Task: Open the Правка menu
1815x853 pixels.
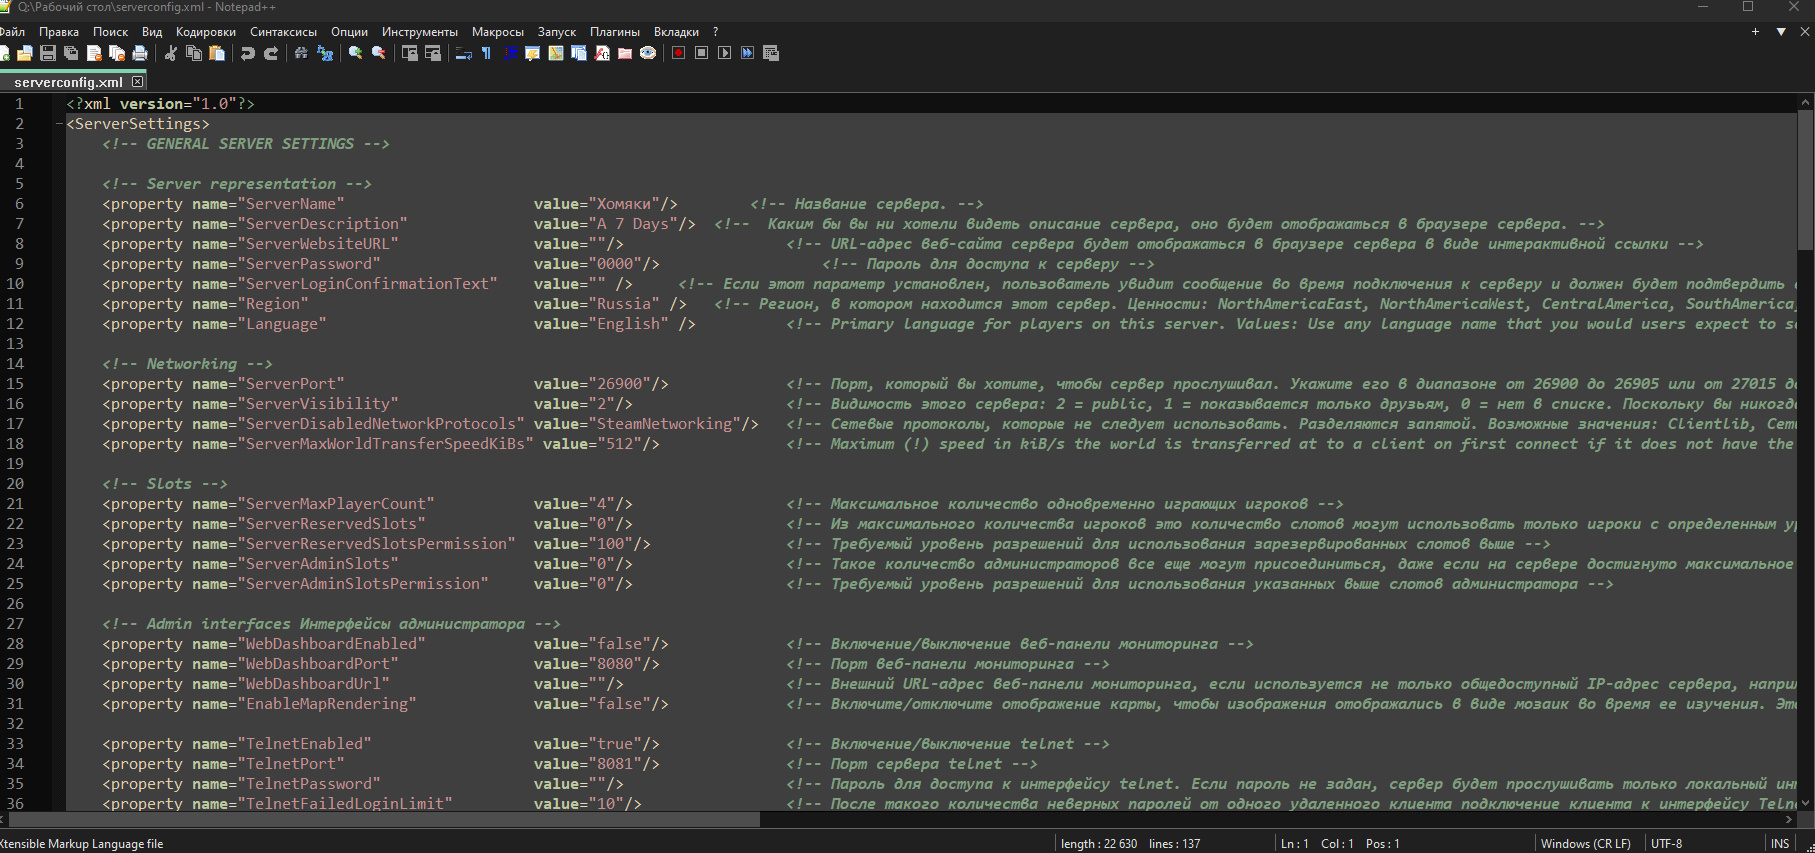Action: (59, 32)
